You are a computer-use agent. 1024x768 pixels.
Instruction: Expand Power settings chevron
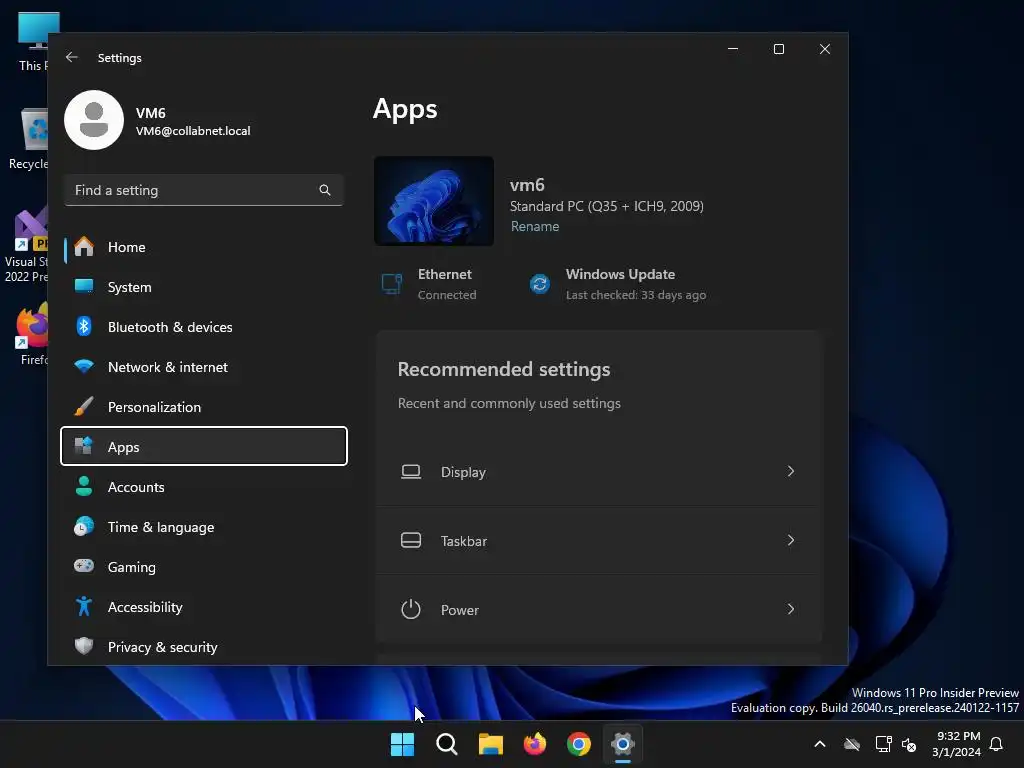tap(791, 609)
